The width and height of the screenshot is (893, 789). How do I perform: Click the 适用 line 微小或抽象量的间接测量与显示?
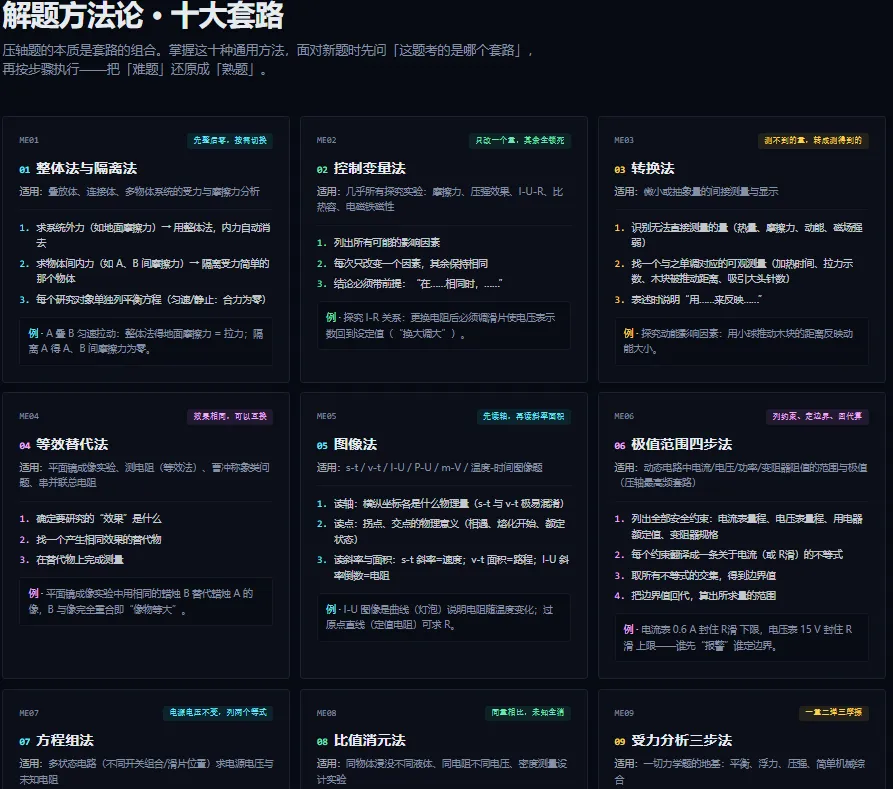pyautogui.click(x=696, y=191)
